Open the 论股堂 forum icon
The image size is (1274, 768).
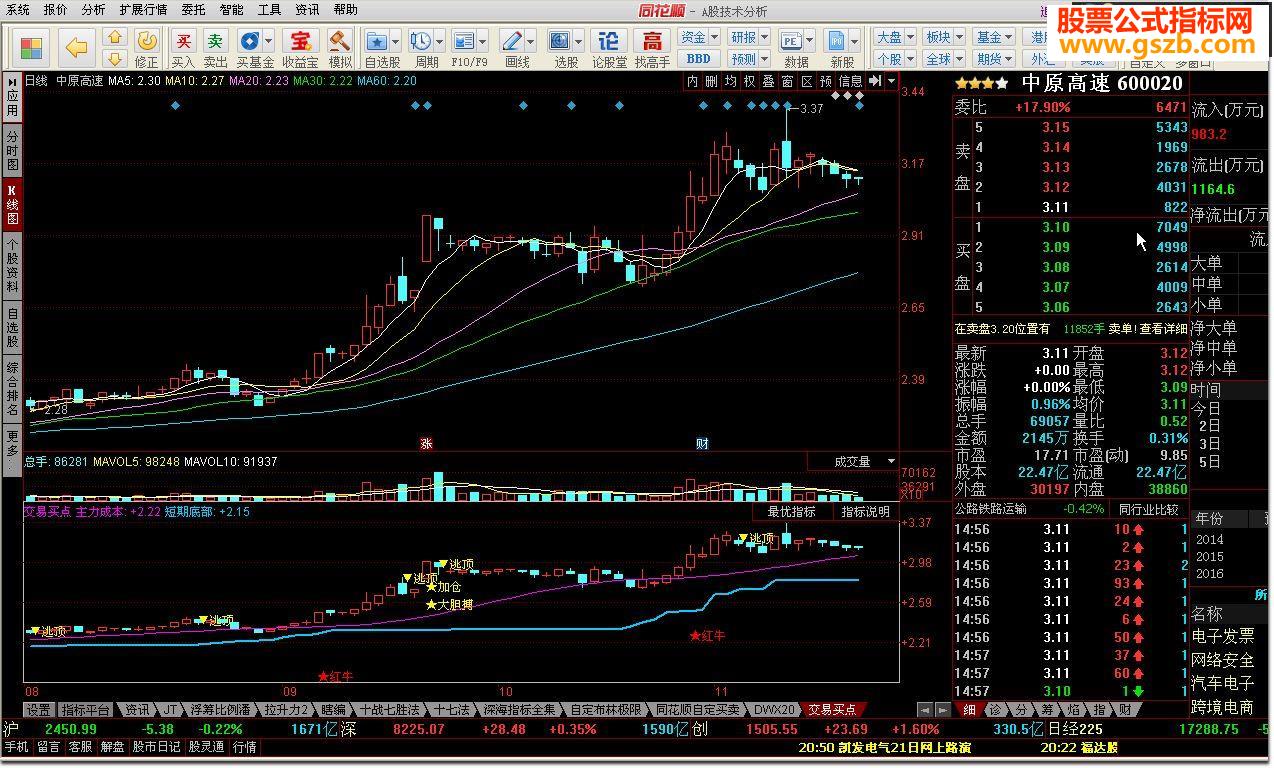pyautogui.click(x=609, y=41)
